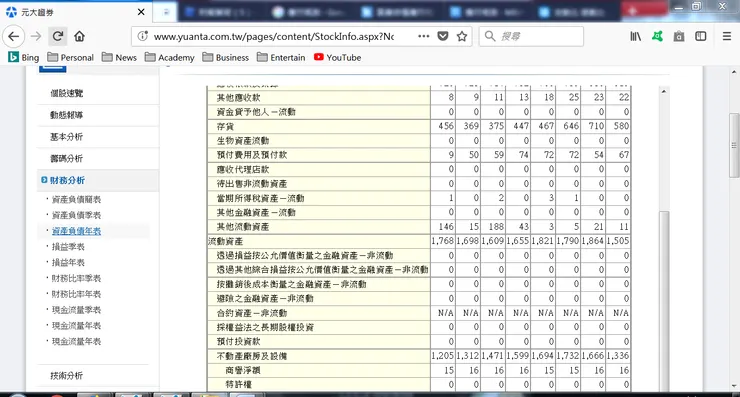Select 個股速覽 in the sidebar
Viewport: 740px width, 397px height.
[67, 93]
